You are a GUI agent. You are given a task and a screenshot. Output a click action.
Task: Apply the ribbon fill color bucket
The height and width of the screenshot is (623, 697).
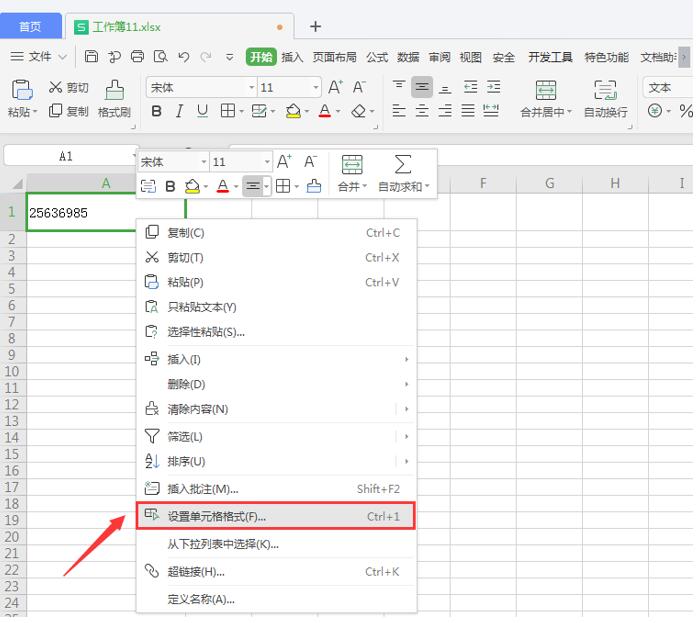click(293, 111)
